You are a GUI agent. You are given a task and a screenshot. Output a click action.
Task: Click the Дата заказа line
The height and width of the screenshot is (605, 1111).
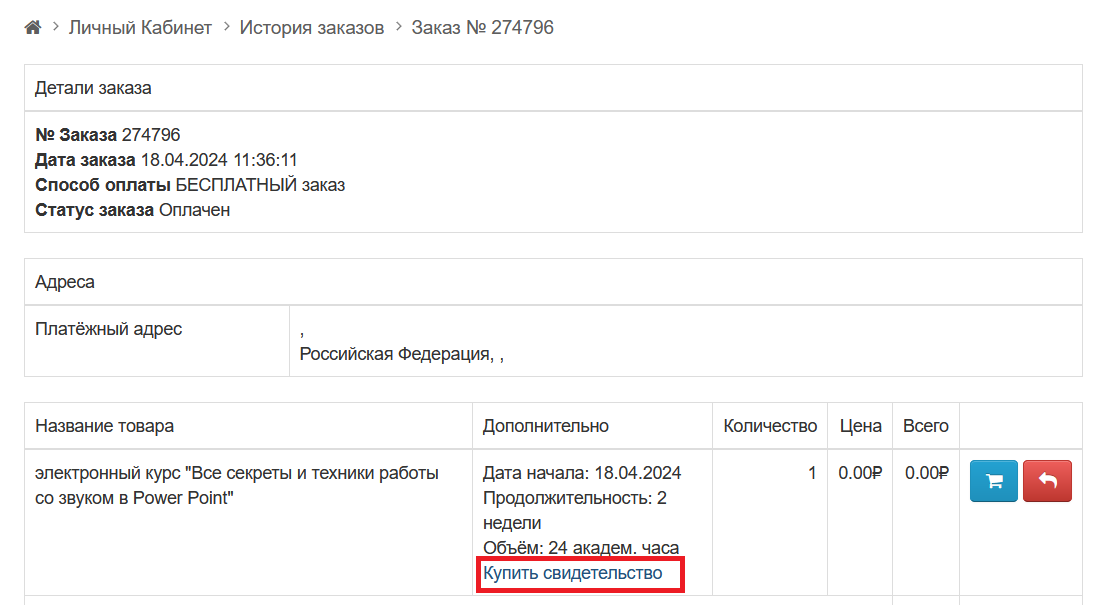(166, 160)
